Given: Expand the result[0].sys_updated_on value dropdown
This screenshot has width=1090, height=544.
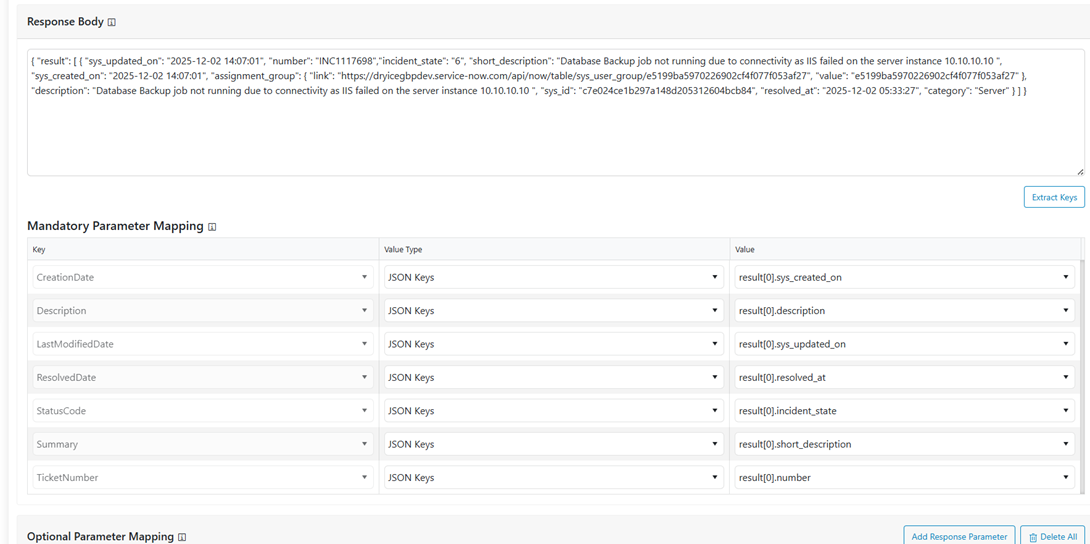Looking at the screenshot, I should (x=904, y=344).
